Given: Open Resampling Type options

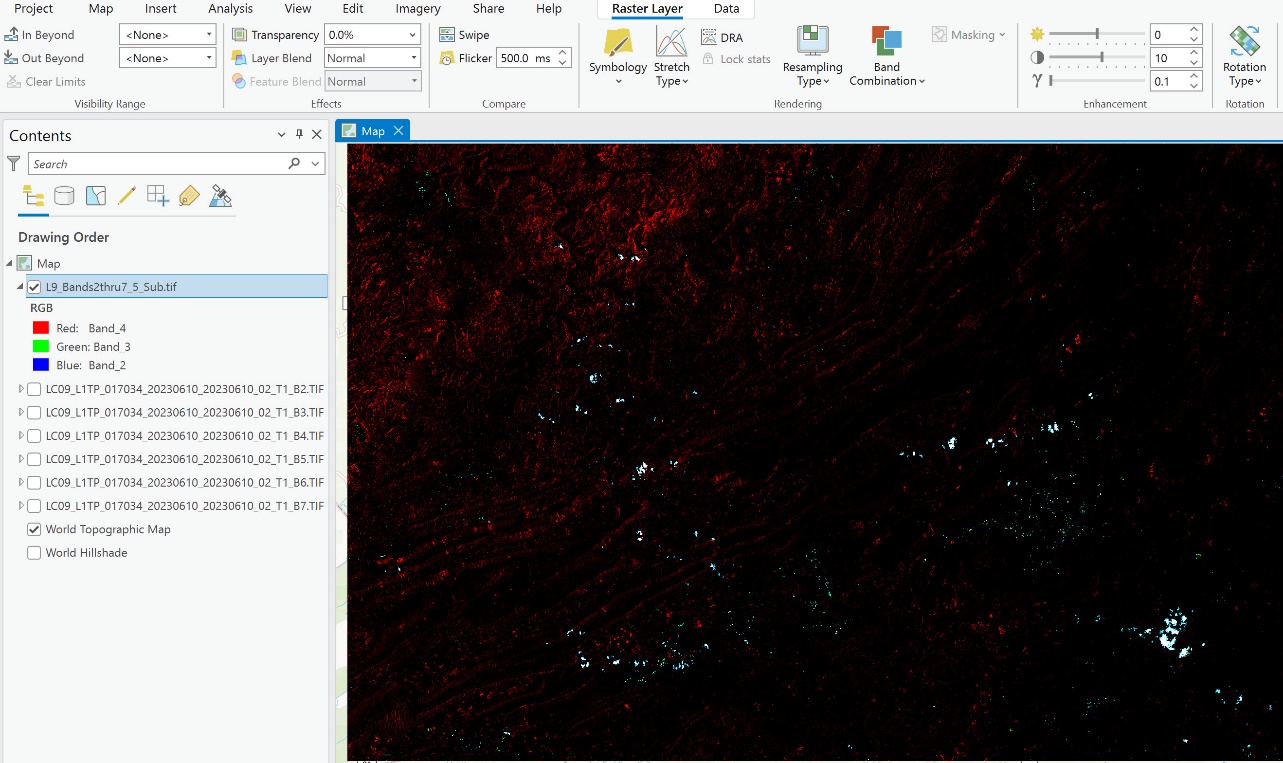Looking at the screenshot, I should (x=812, y=56).
